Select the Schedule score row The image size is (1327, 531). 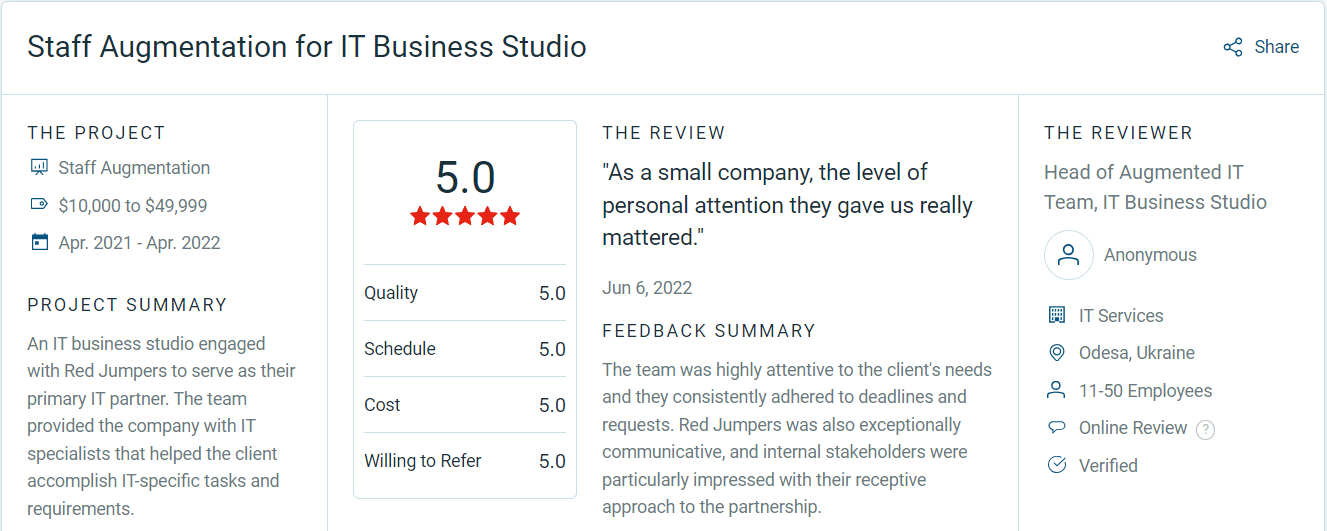coord(465,349)
